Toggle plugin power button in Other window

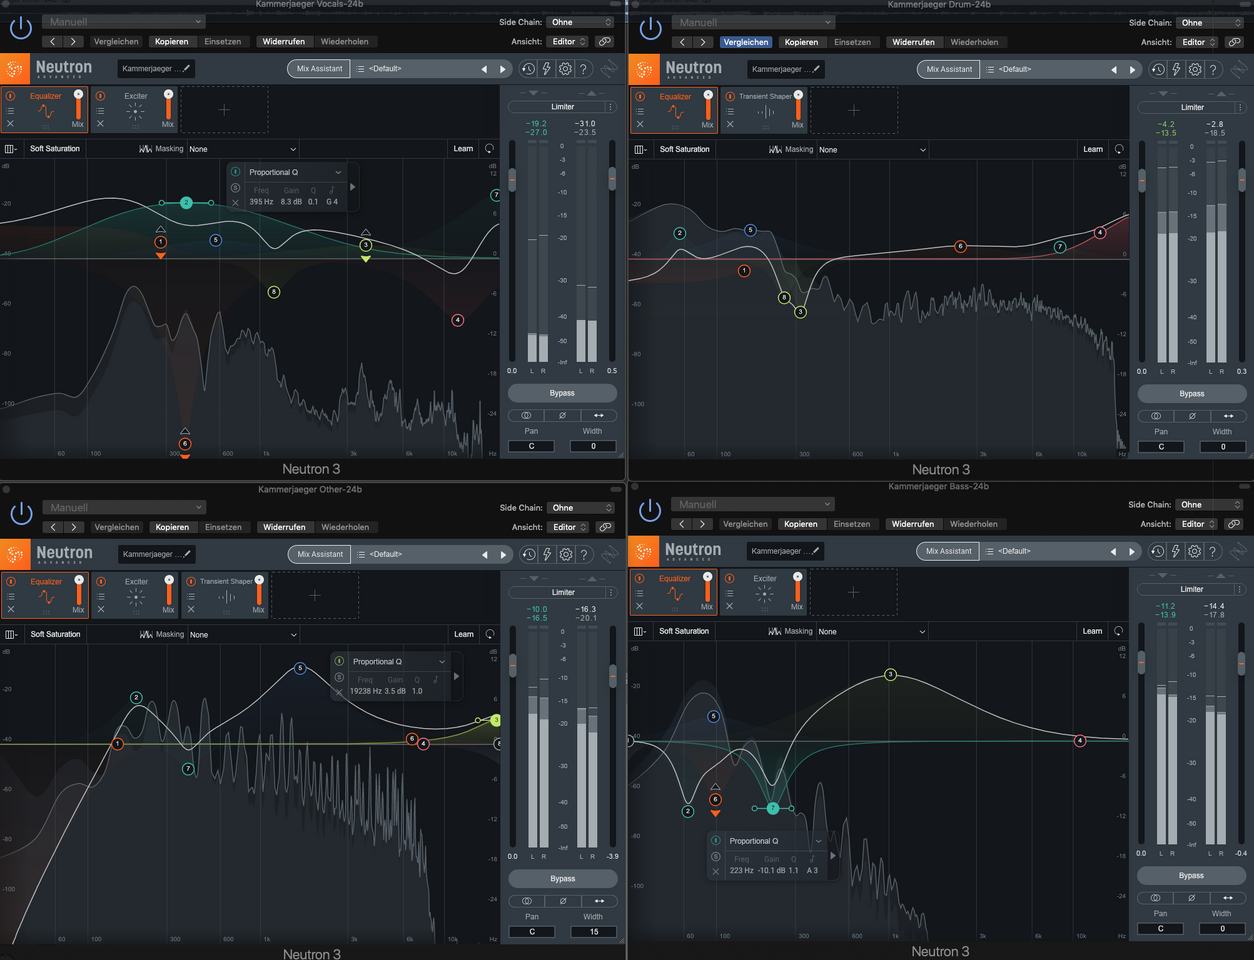[x=21, y=514]
